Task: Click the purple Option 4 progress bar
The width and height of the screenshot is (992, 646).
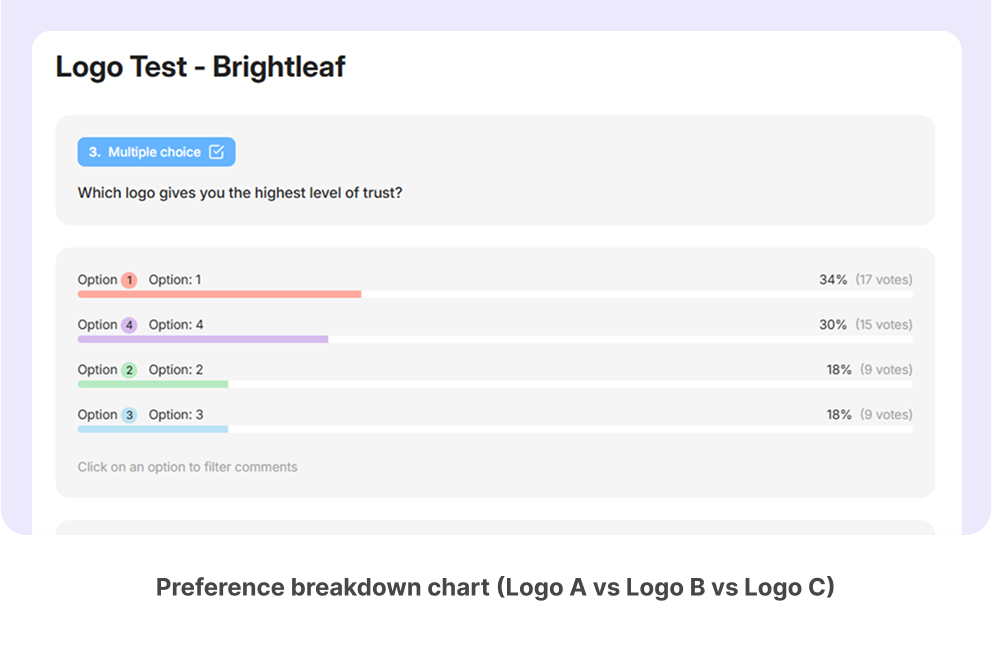Action: click(x=203, y=339)
